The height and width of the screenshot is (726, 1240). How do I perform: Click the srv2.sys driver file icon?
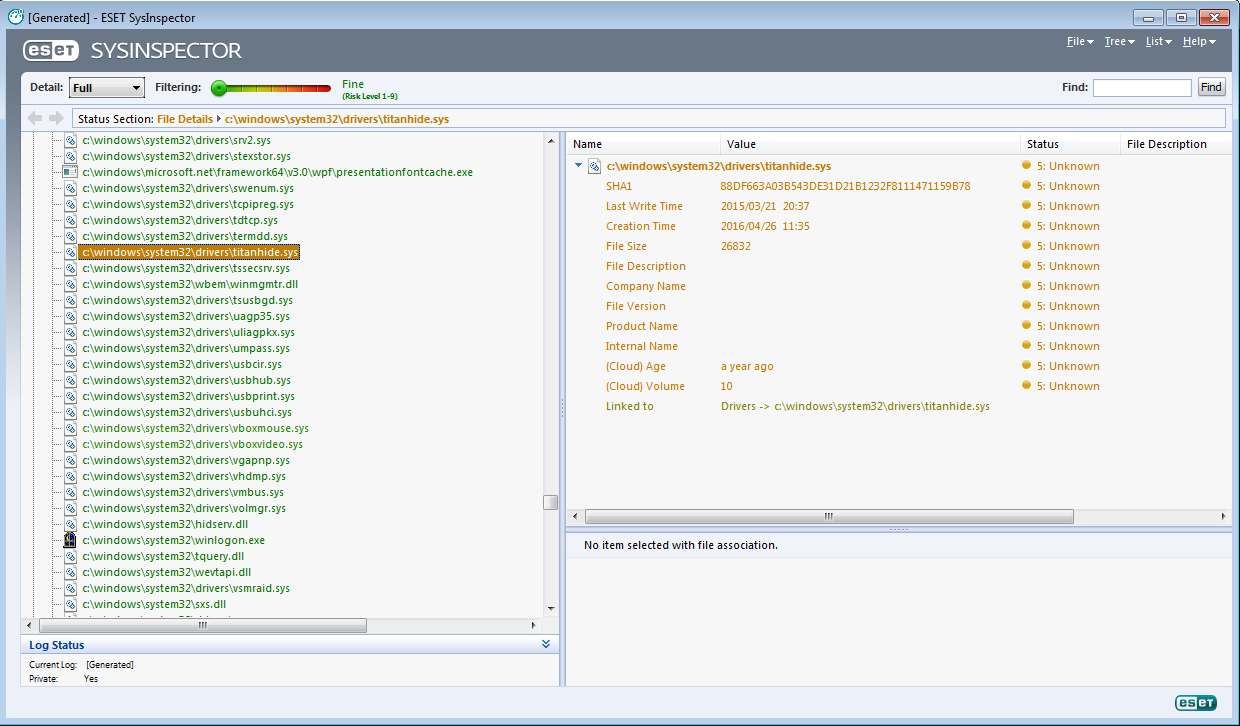pos(70,140)
